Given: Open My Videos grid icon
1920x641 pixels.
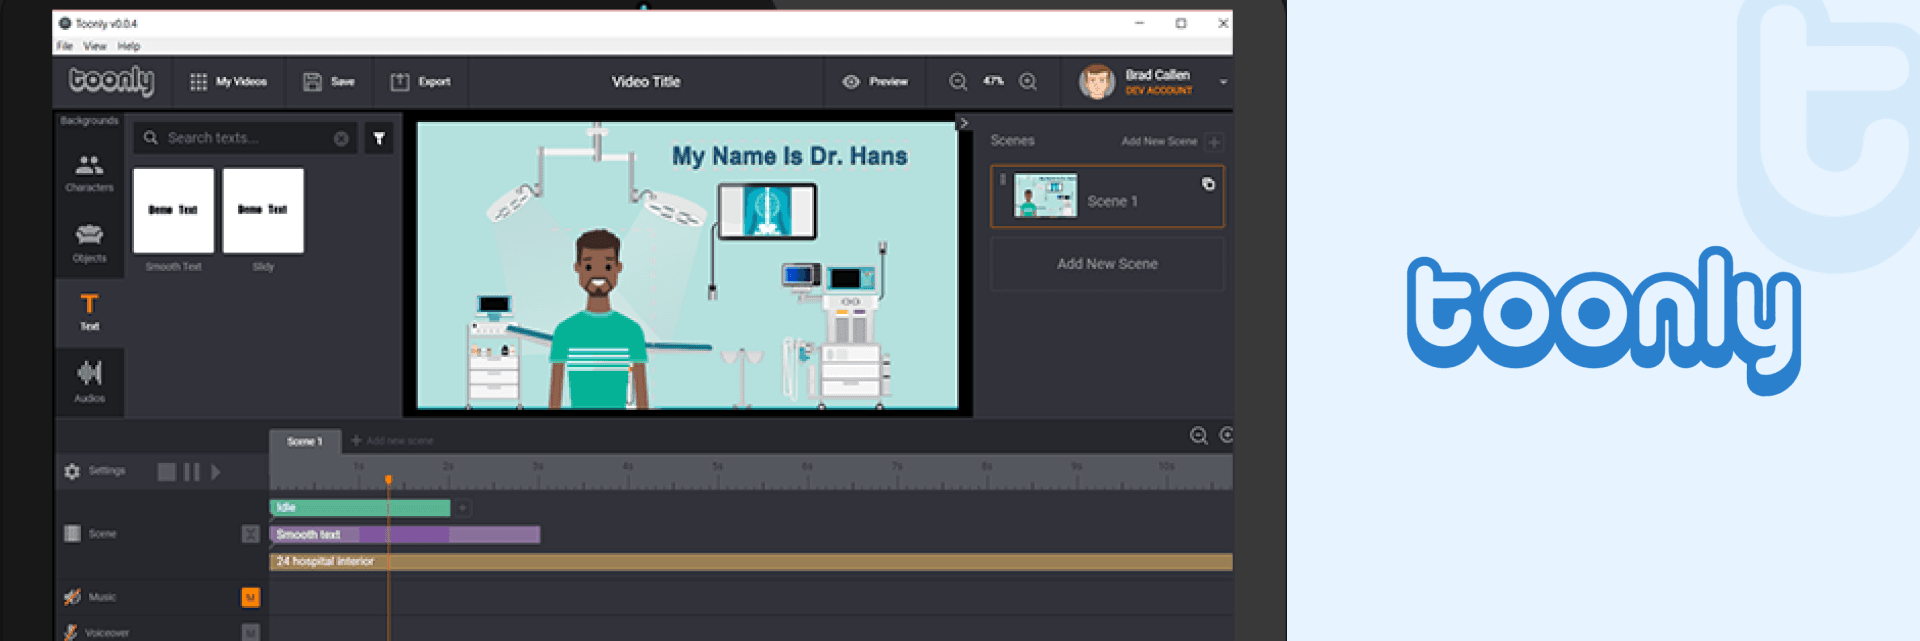Looking at the screenshot, I should pyautogui.click(x=198, y=82).
